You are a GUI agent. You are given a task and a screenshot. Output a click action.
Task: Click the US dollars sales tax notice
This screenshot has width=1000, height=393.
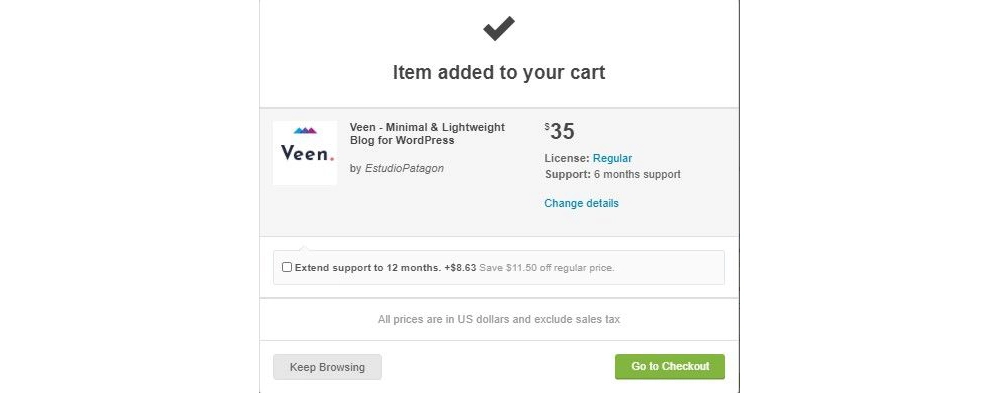tap(499, 319)
